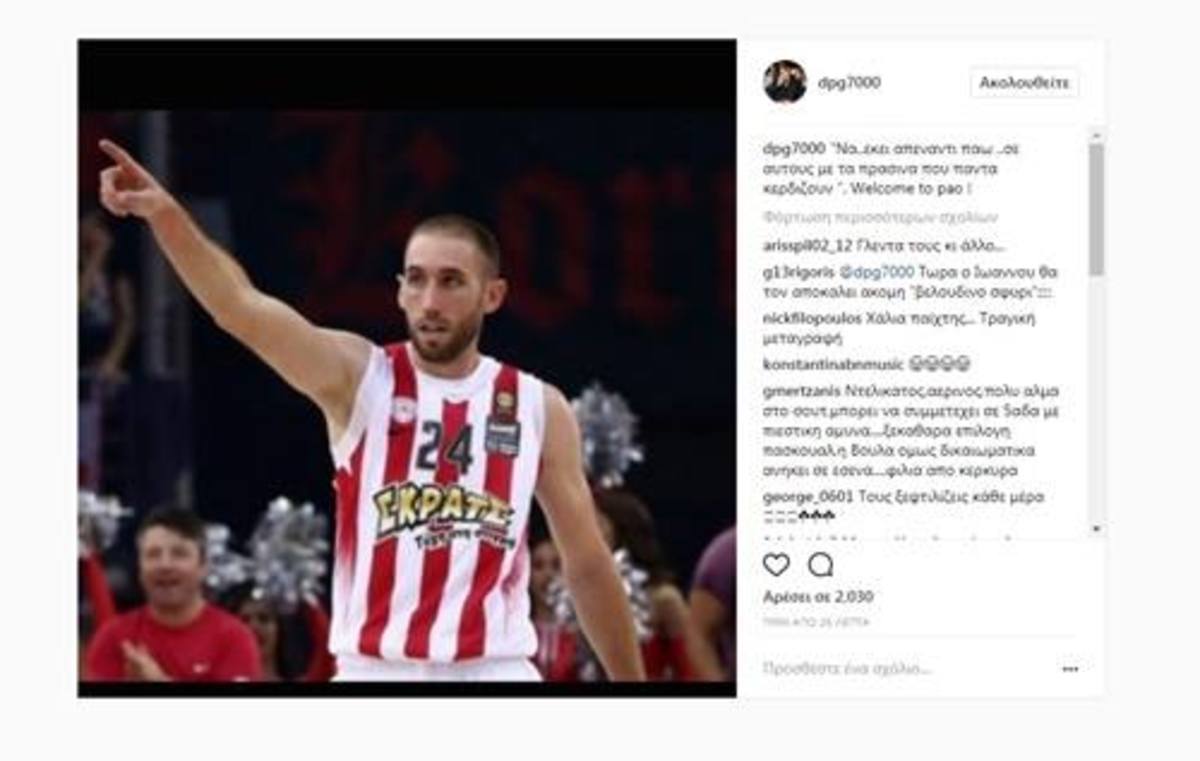The image size is (1200, 761).
Task: Open the three-dots more options menu
Action: tap(1070, 669)
